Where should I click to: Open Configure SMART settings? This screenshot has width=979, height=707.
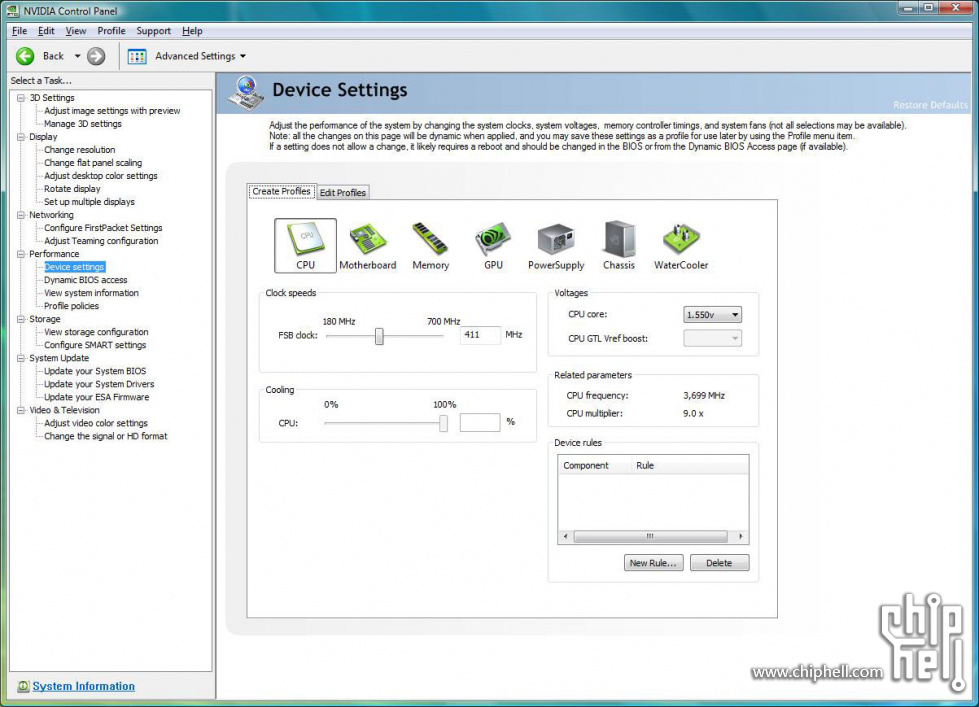pos(95,345)
